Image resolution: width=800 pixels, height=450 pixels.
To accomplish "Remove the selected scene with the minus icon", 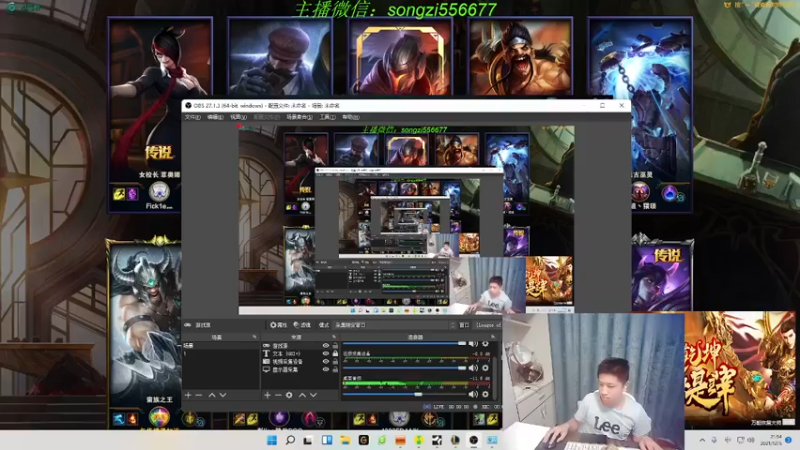I will point(199,395).
